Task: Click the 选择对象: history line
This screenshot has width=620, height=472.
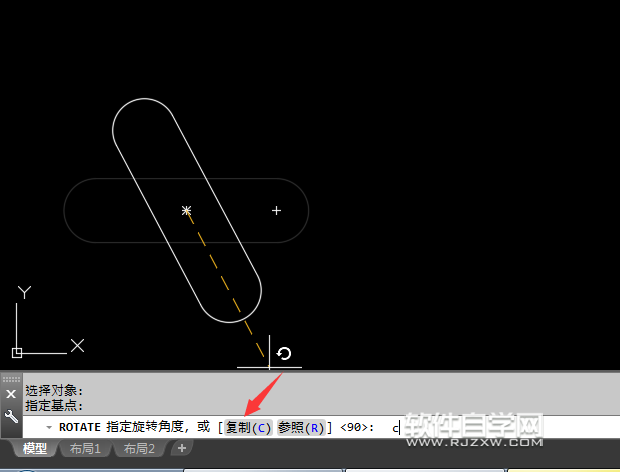Action: 54,391
